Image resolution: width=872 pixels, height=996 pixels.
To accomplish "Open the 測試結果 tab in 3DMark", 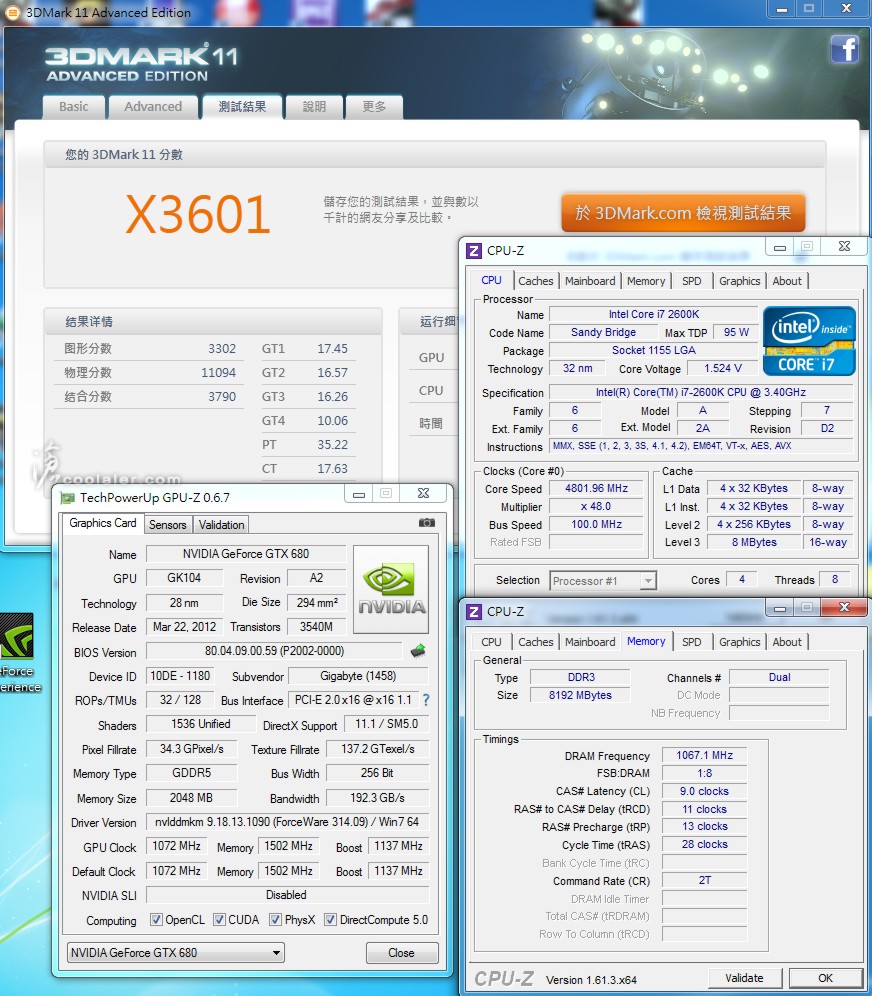I will point(242,107).
